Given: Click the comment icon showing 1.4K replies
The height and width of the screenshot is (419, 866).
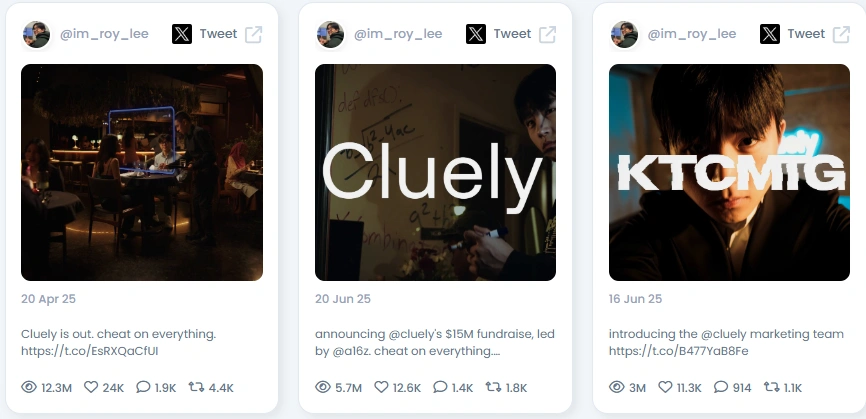Looking at the screenshot, I should pos(440,387).
